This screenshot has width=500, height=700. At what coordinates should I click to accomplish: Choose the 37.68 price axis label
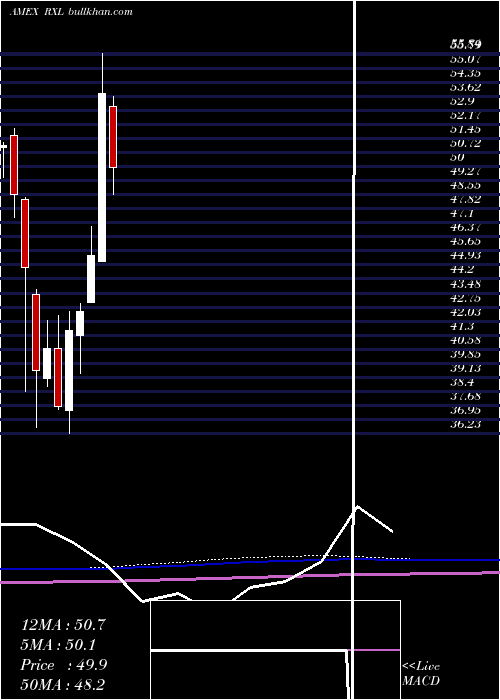[466, 396]
